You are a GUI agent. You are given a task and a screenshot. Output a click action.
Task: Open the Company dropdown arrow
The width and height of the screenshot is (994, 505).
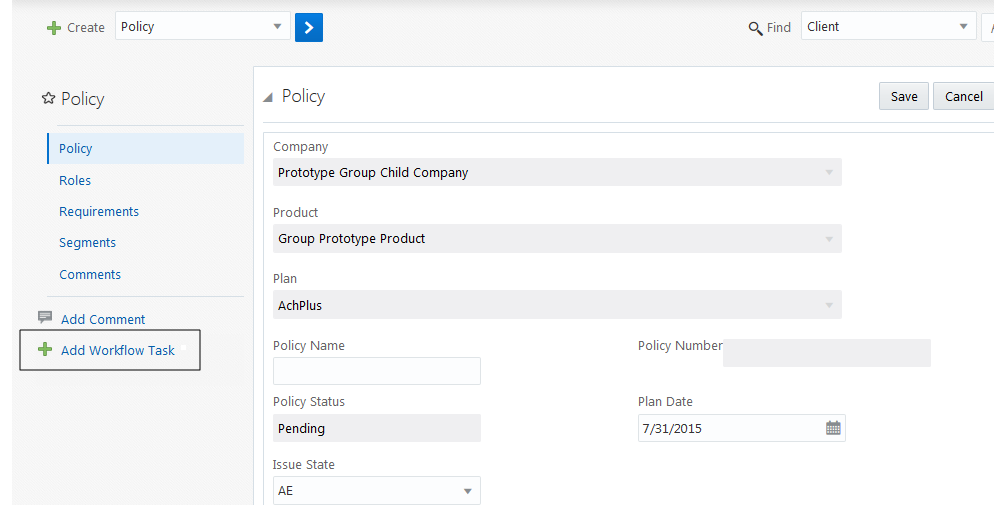[828, 173]
